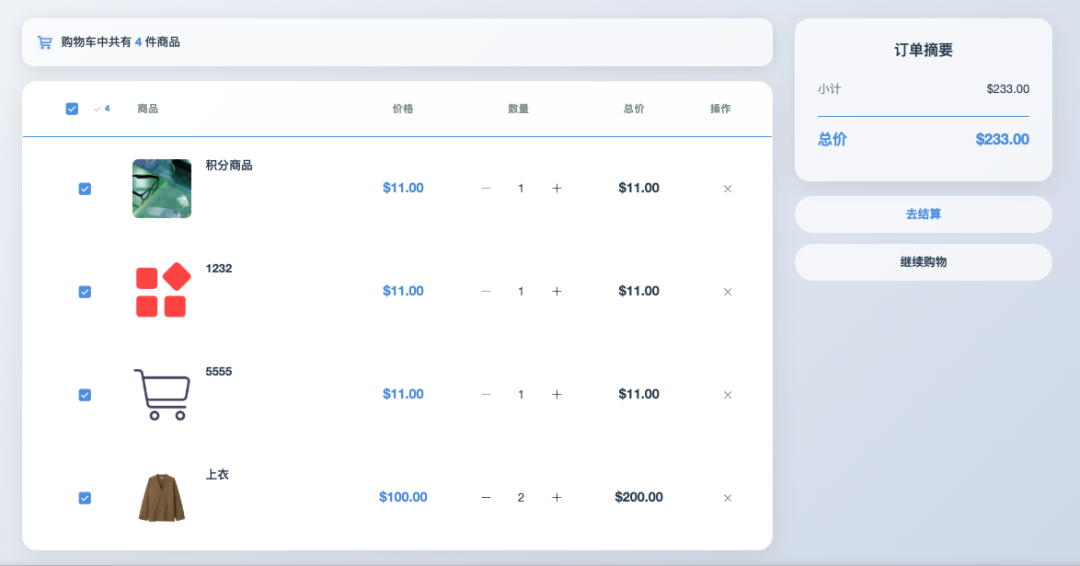Open the 1232 product name link
This screenshot has width=1080, height=566.
click(x=219, y=268)
